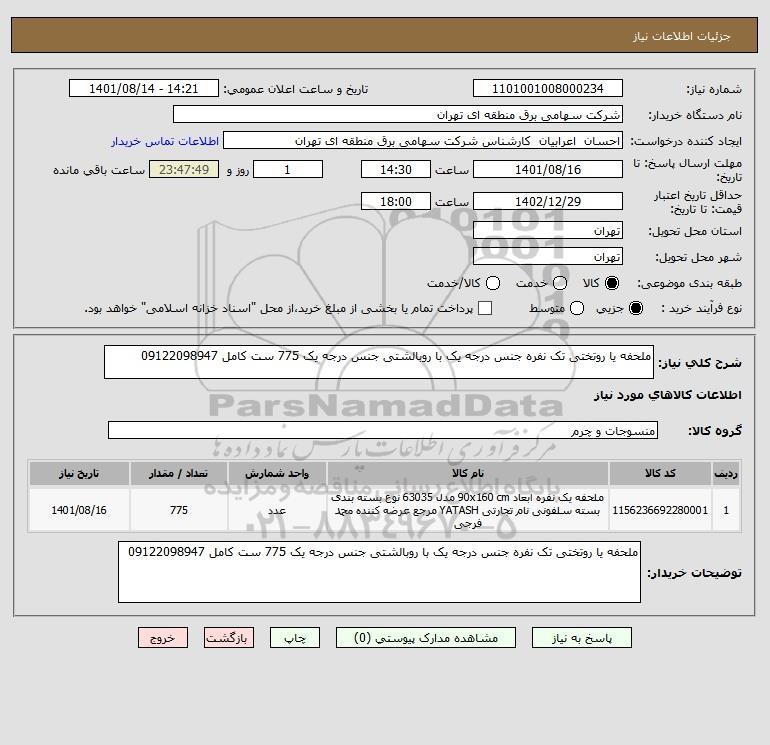Click the need date cell 1401/08/16
This screenshot has width=770, height=745.
pyautogui.click(x=79, y=510)
